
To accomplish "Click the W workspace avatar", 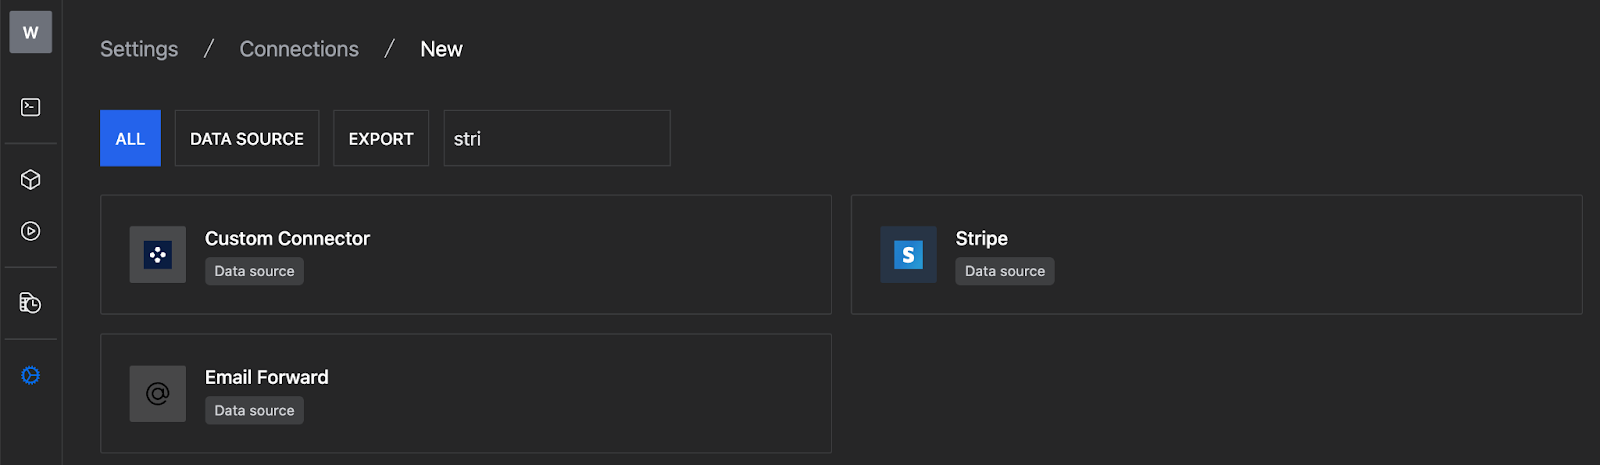I will point(31,32).
